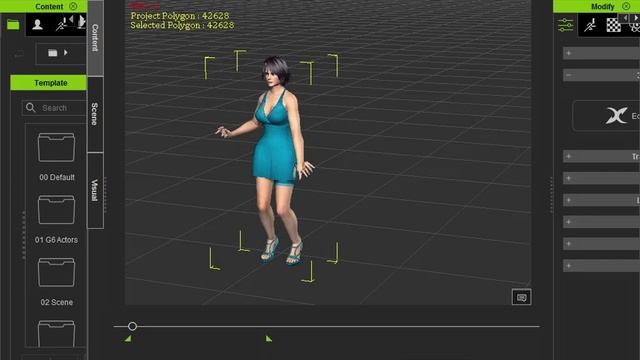Select the Modify sliders icon
The height and width of the screenshot is (360, 640).
click(x=565, y=25)
